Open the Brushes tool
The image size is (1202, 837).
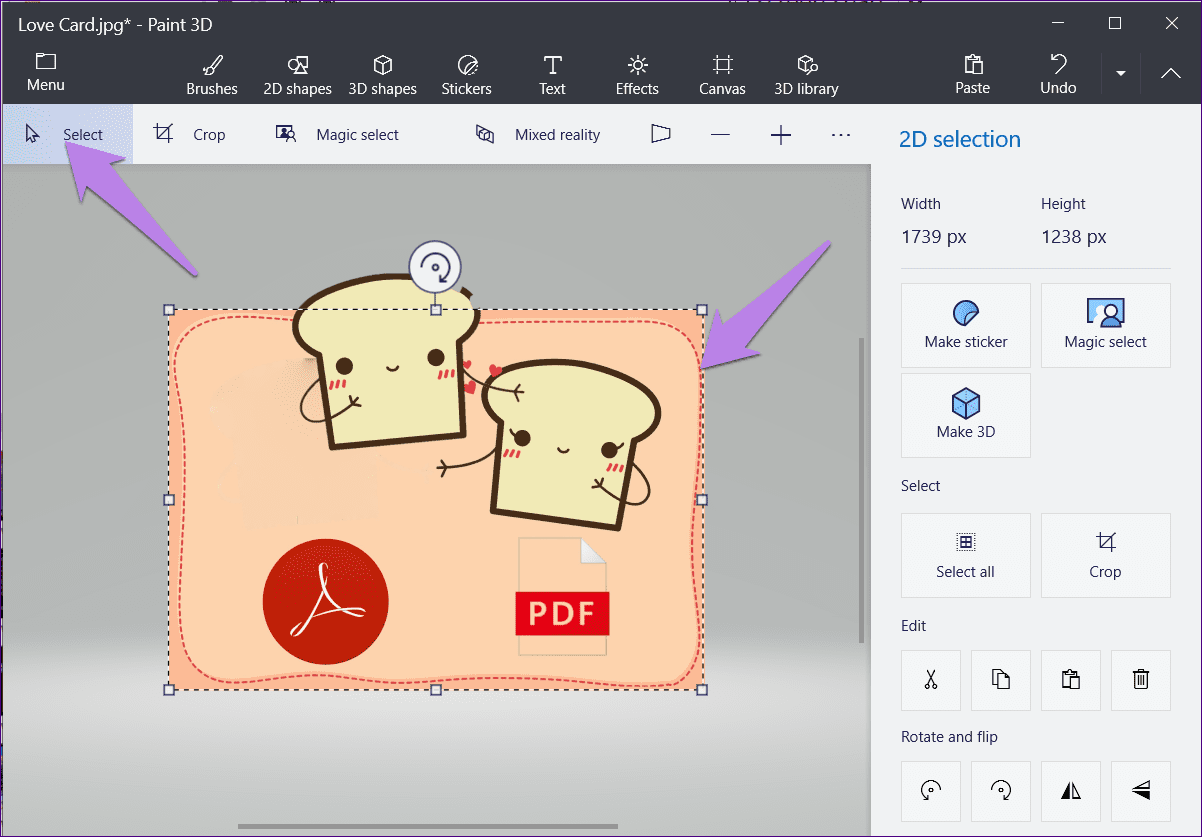pos(212,75)
